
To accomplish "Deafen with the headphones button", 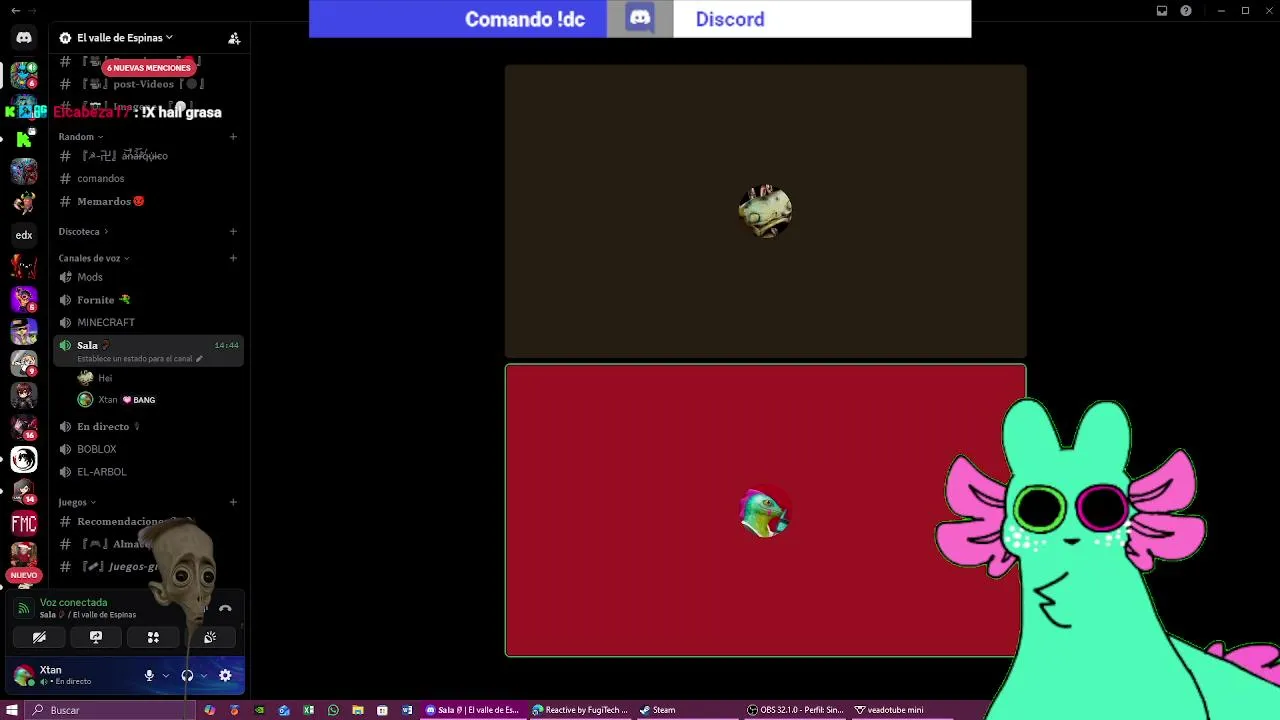I will (x=187, y=676).
